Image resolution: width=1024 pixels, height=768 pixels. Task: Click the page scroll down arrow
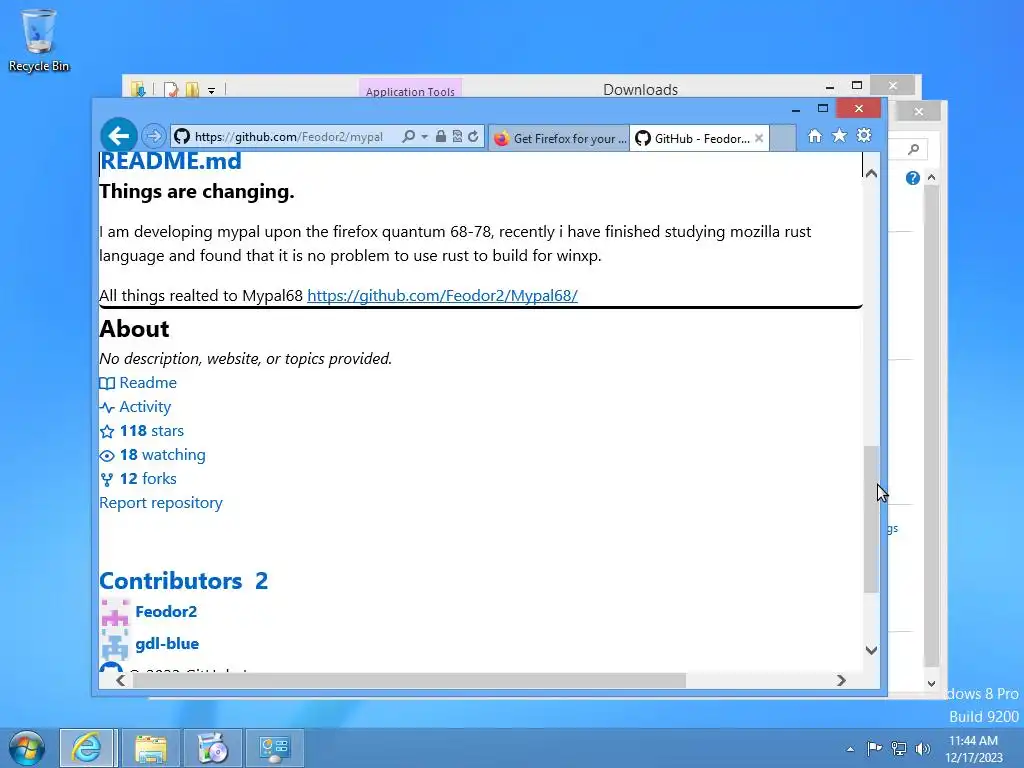point(871,650)
